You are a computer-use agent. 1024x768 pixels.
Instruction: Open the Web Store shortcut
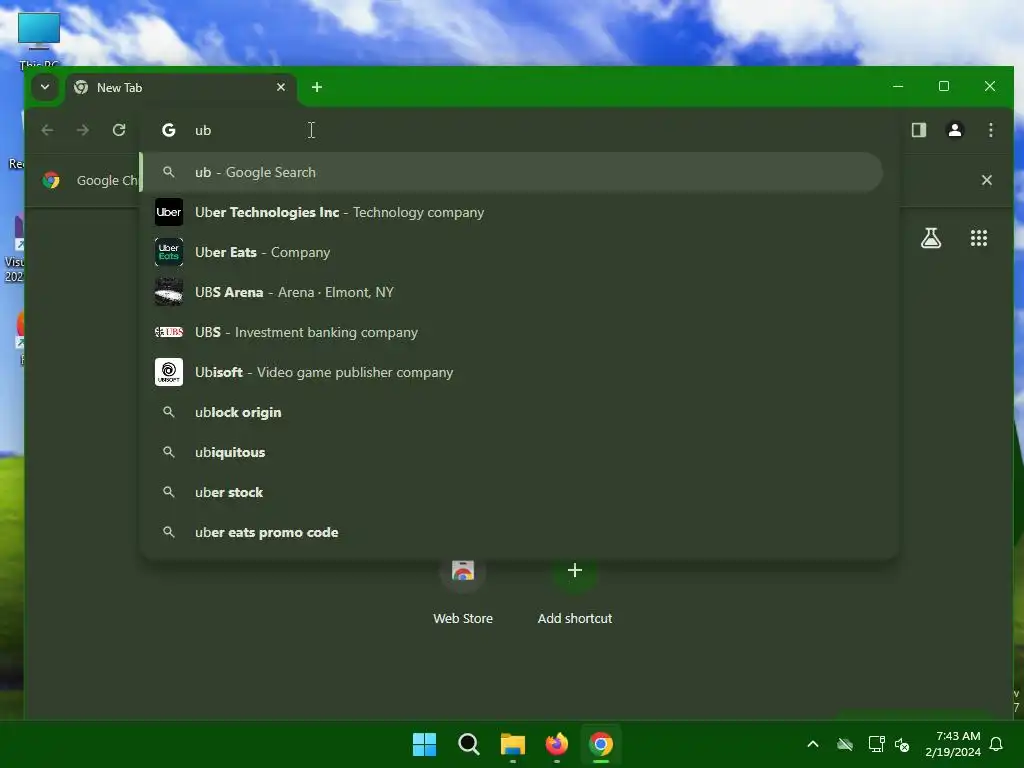coord(463,591)
